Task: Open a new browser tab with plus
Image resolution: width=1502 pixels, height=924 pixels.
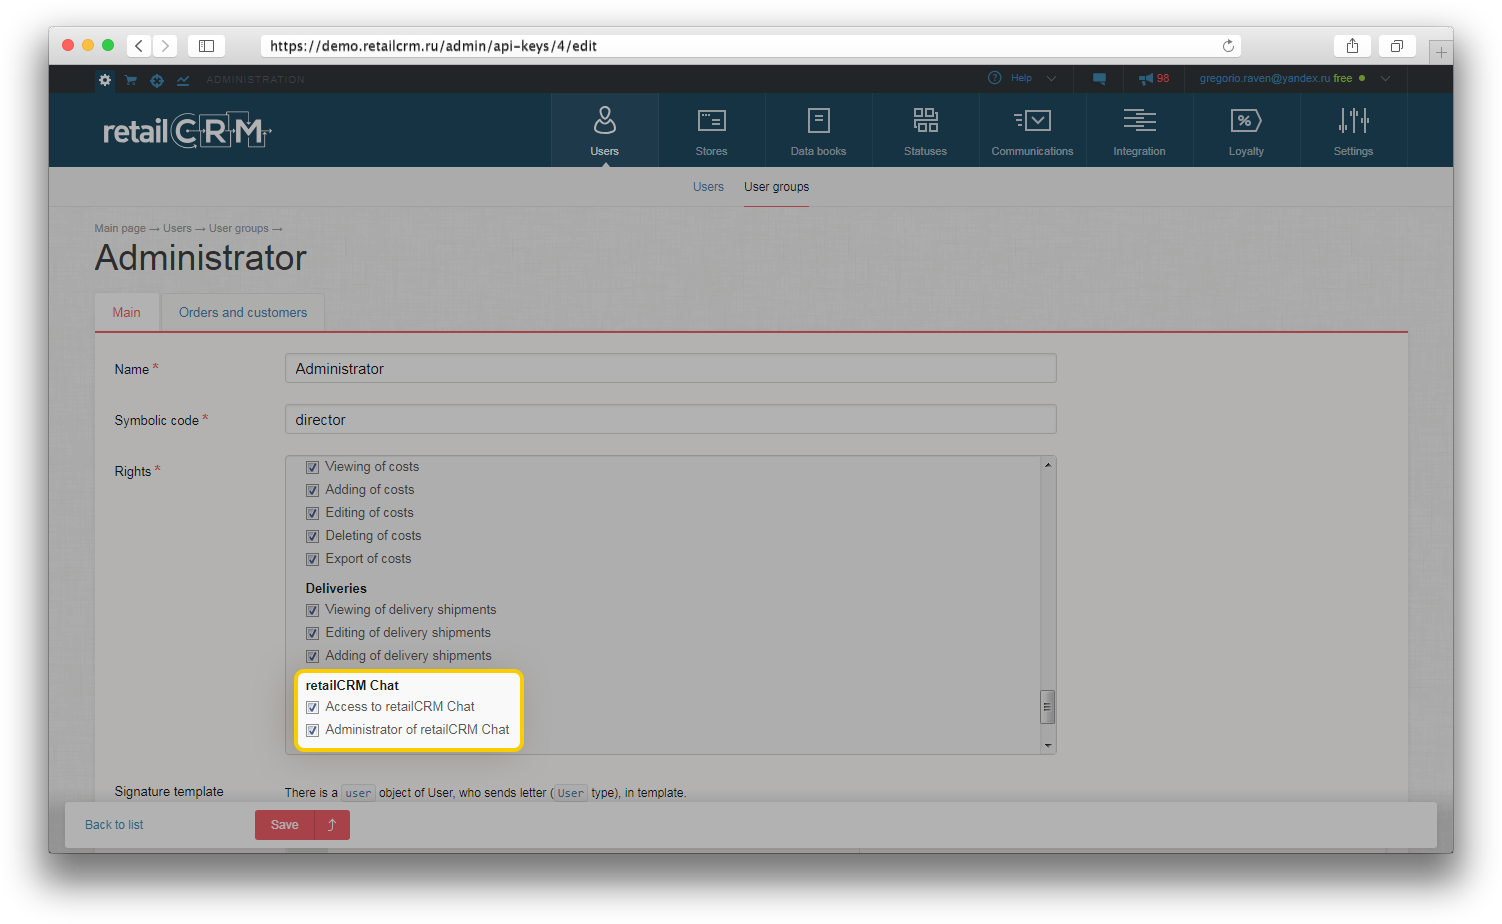Action: [1441, 51]
